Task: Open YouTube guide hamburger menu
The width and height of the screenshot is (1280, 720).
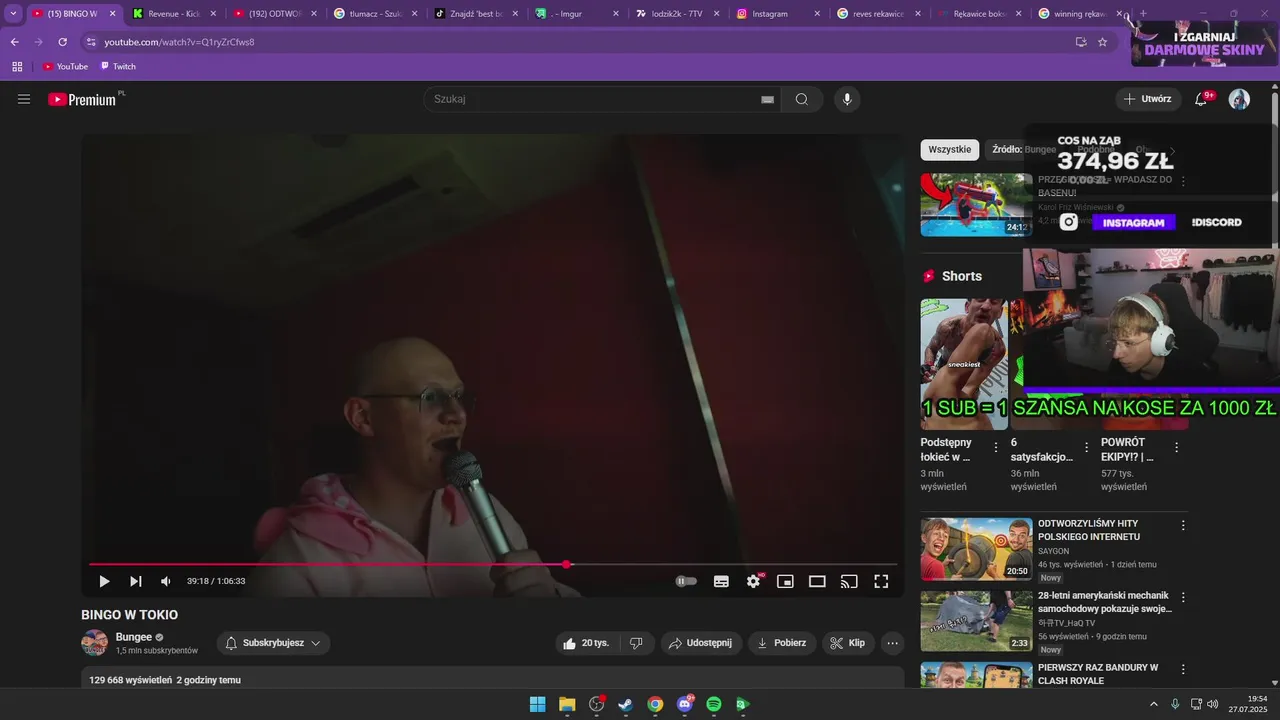Action: (x=24, y=99)
